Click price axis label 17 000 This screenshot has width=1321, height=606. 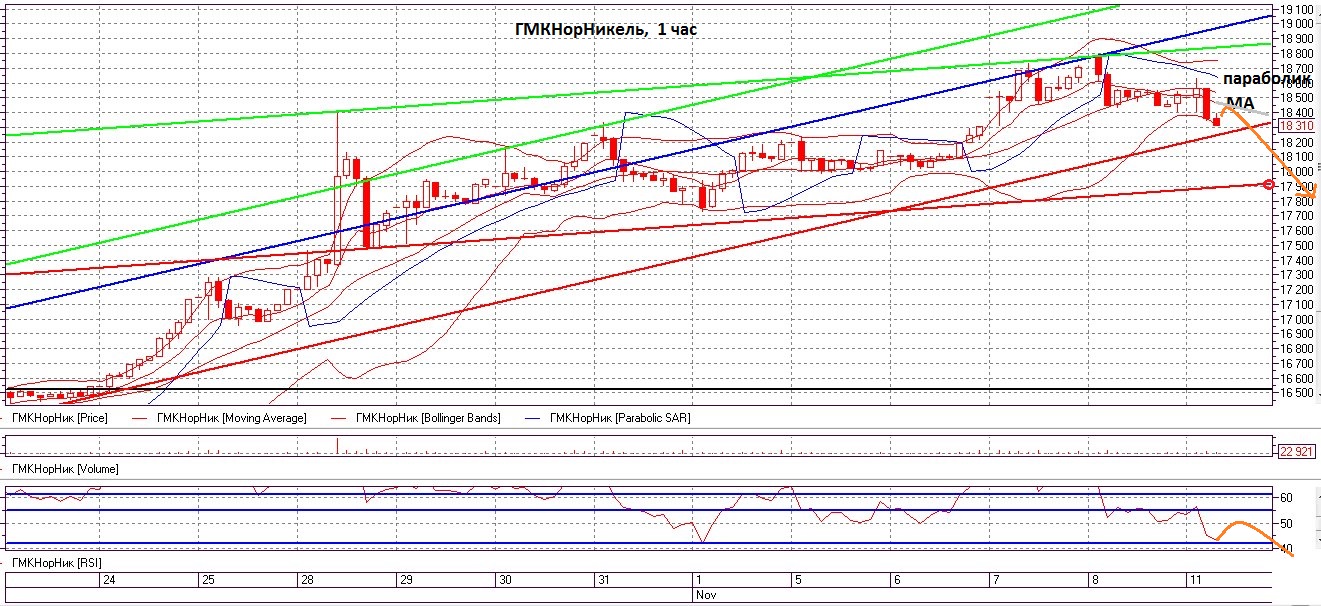click(x=1296, y=319)
